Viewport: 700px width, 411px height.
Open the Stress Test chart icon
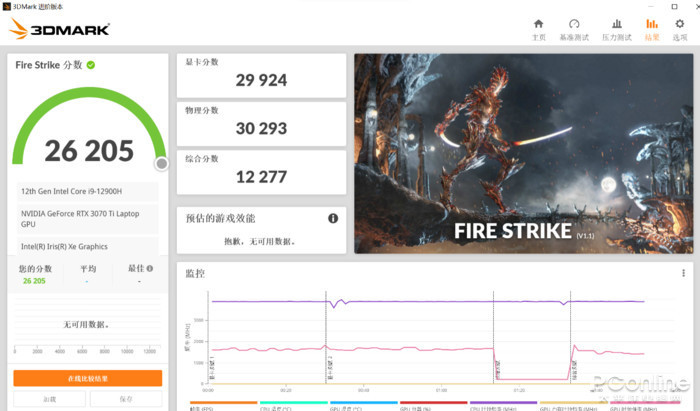(x=617, y=24)
